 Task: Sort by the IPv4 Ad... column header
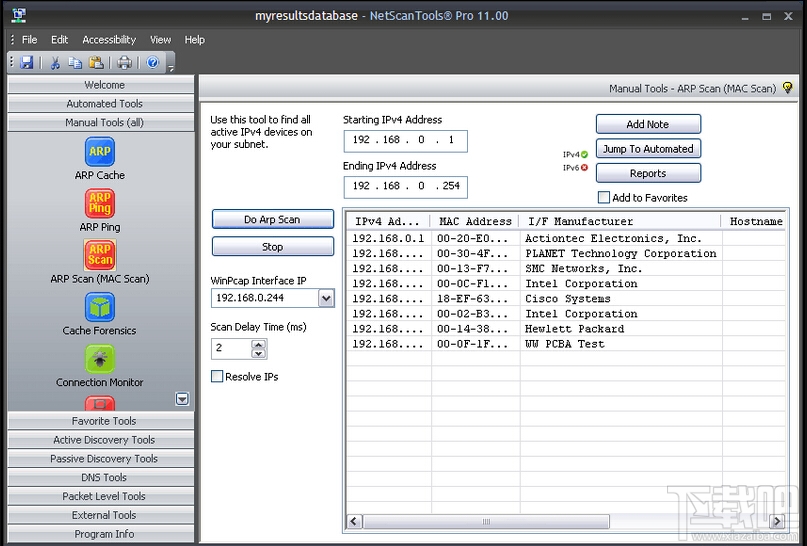tap(388, 221)
